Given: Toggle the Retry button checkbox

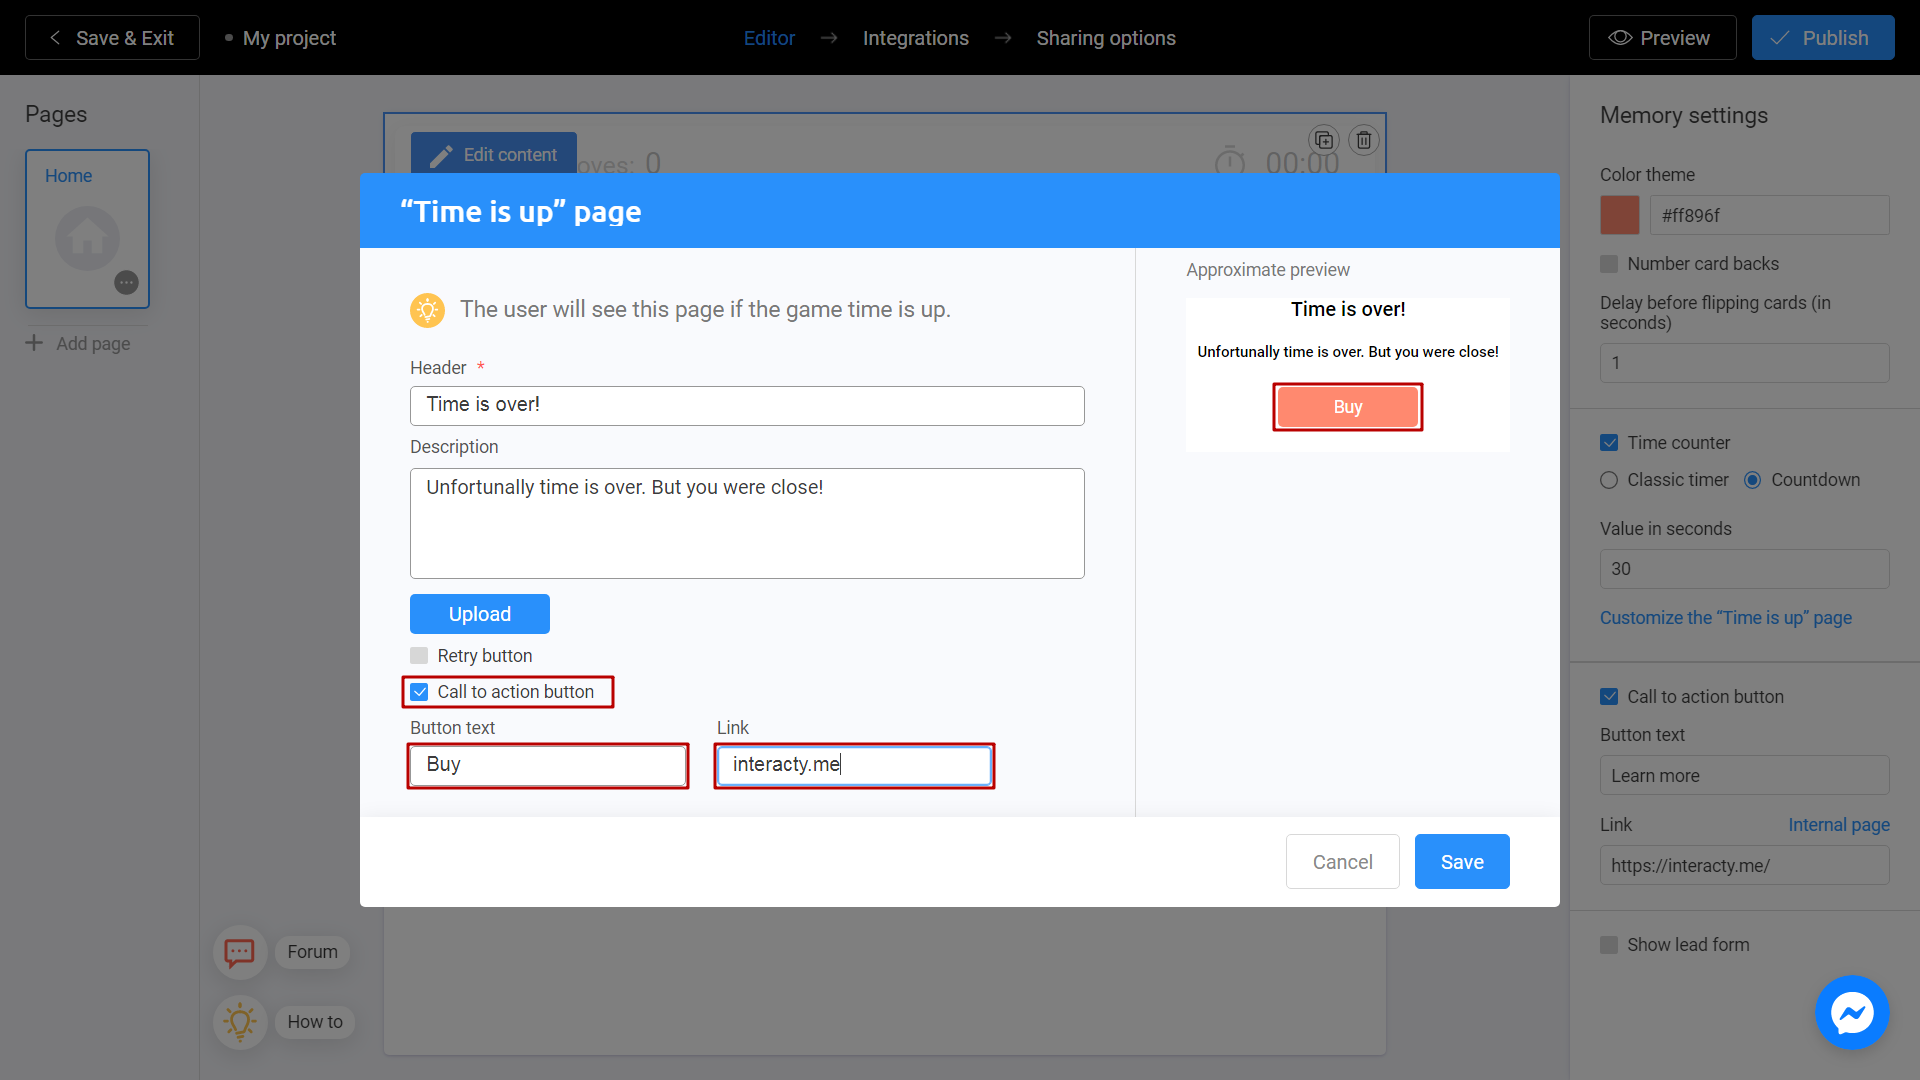Looking at the screenshot, I should 419,655.
